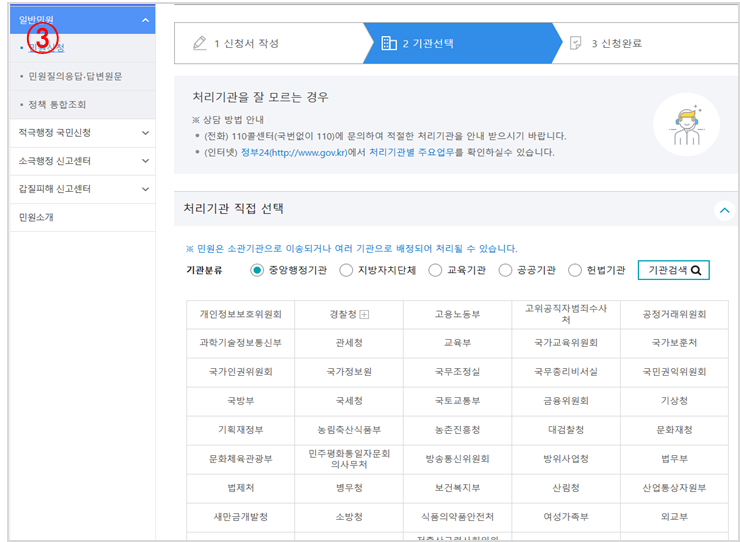Click the magnifier icon in 기관검색 button
This screenshot has height=542, width=740.
coord(696,271)
